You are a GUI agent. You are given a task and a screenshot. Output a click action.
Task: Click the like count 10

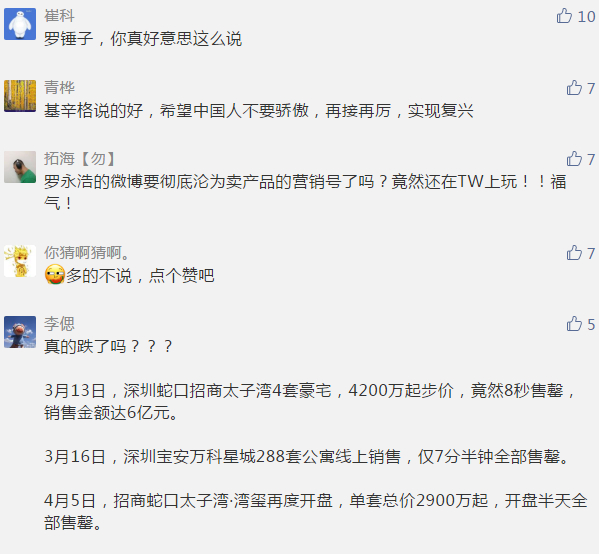pos(586,17)
